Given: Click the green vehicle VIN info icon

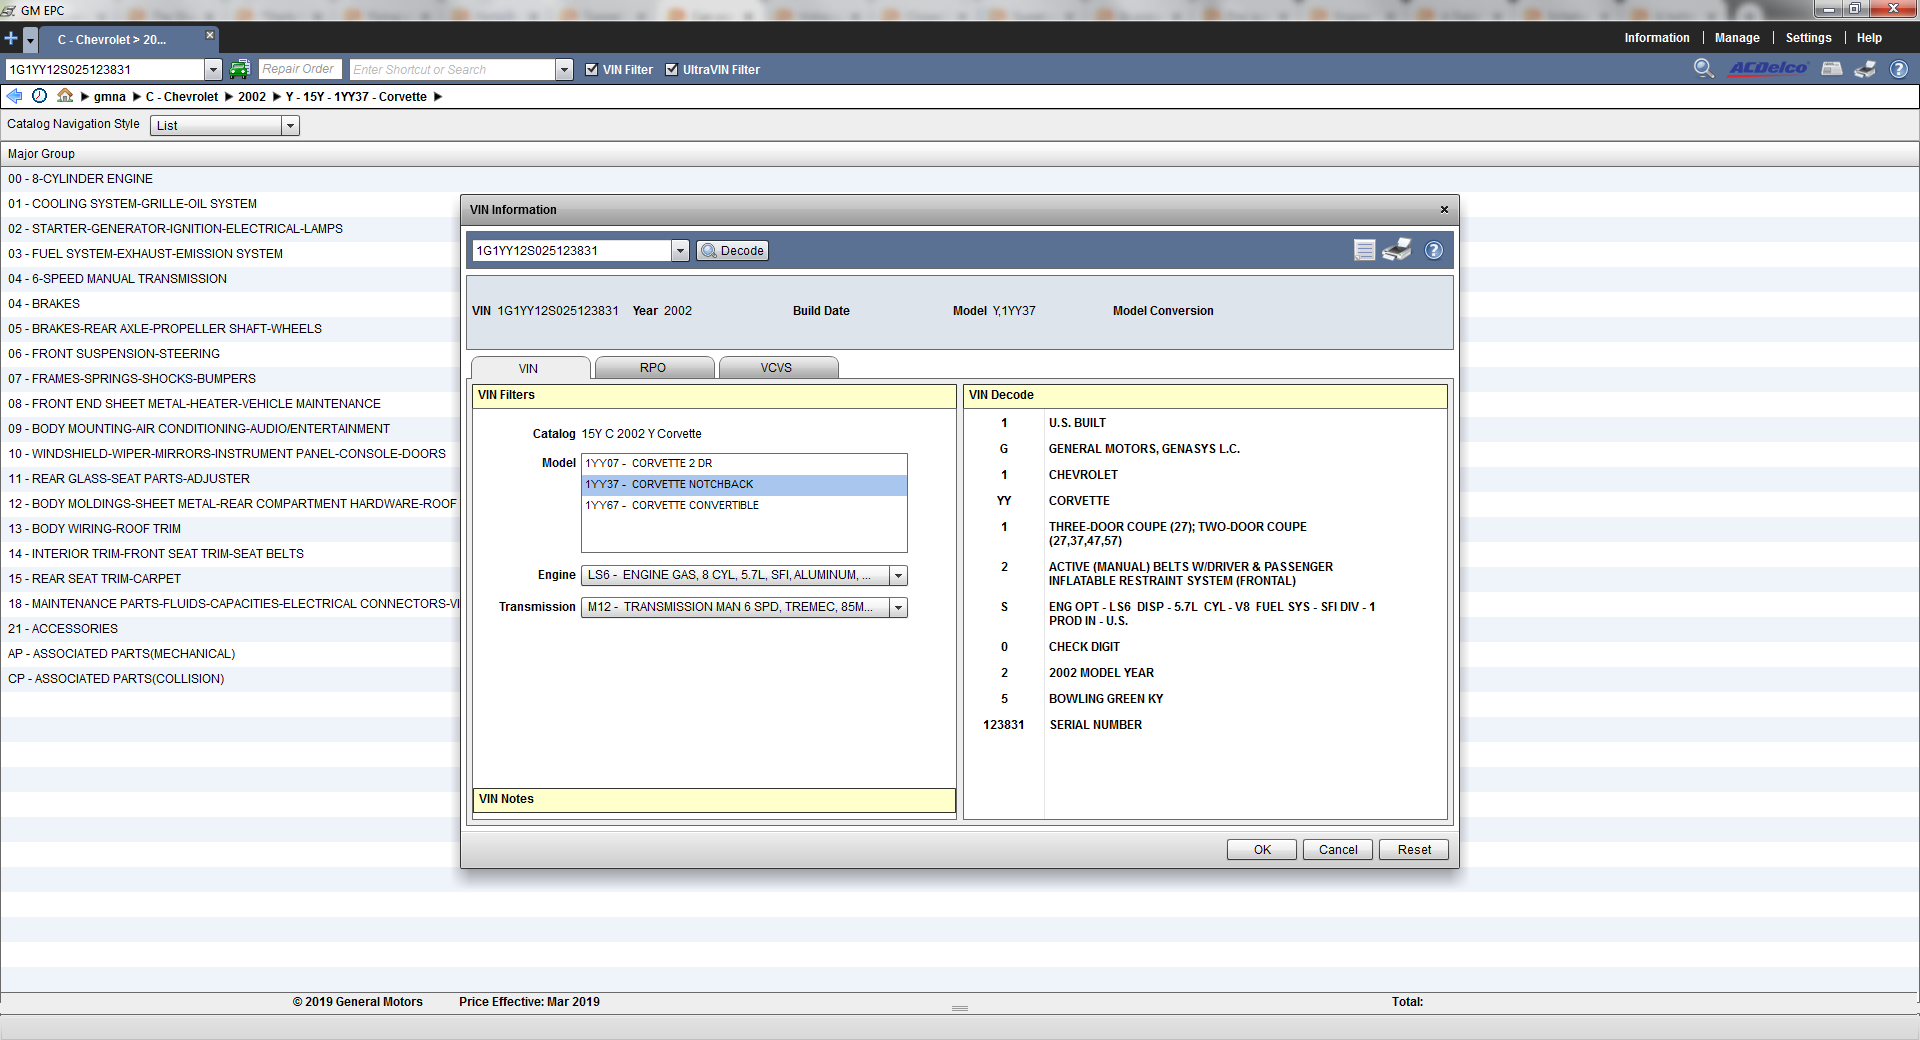Looking at the screenshot, I should [x=239, y=69].
